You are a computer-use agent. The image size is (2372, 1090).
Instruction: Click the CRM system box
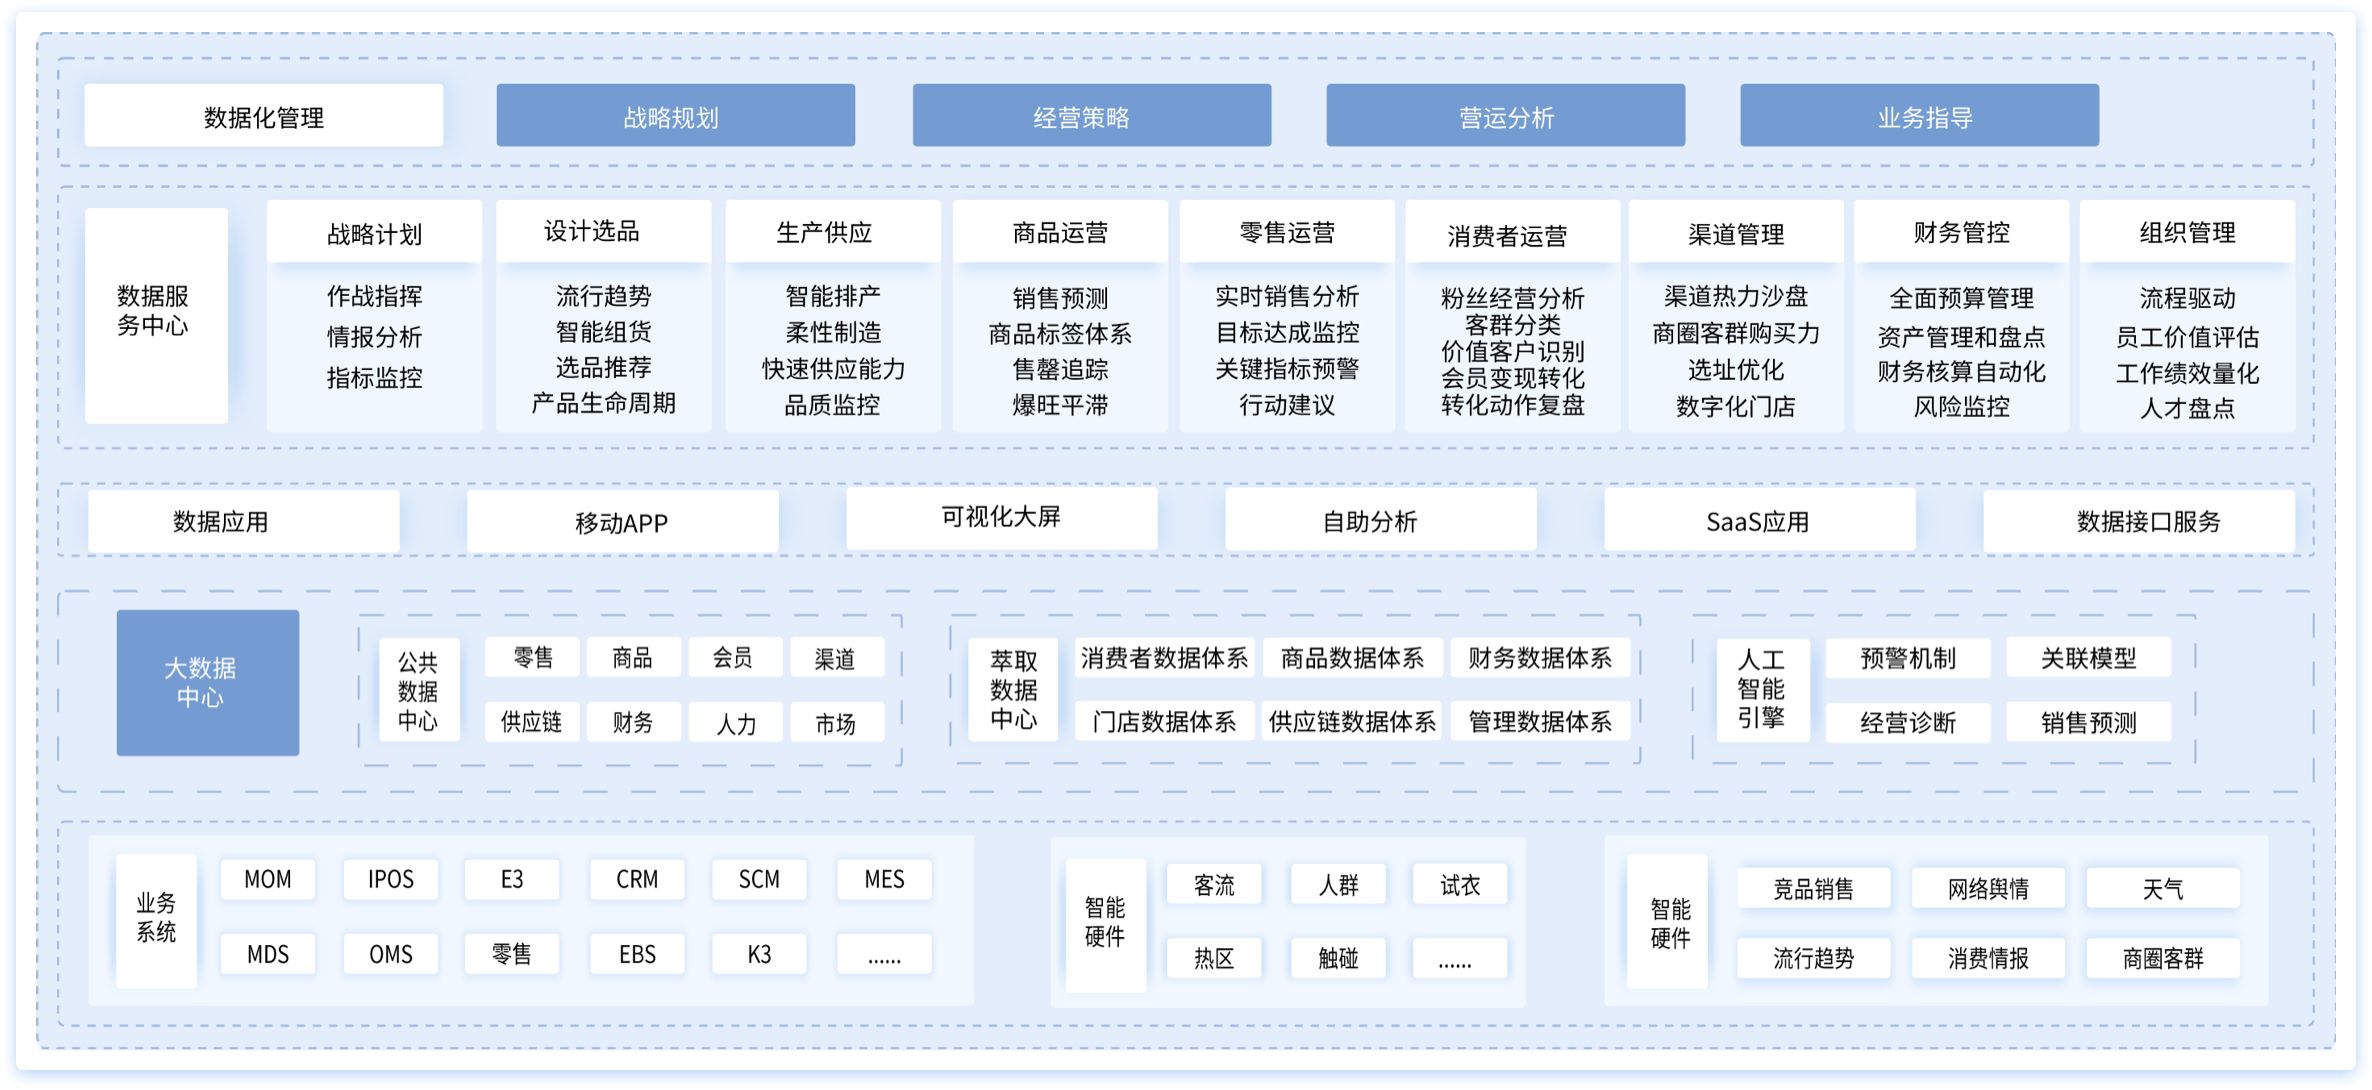637,879
